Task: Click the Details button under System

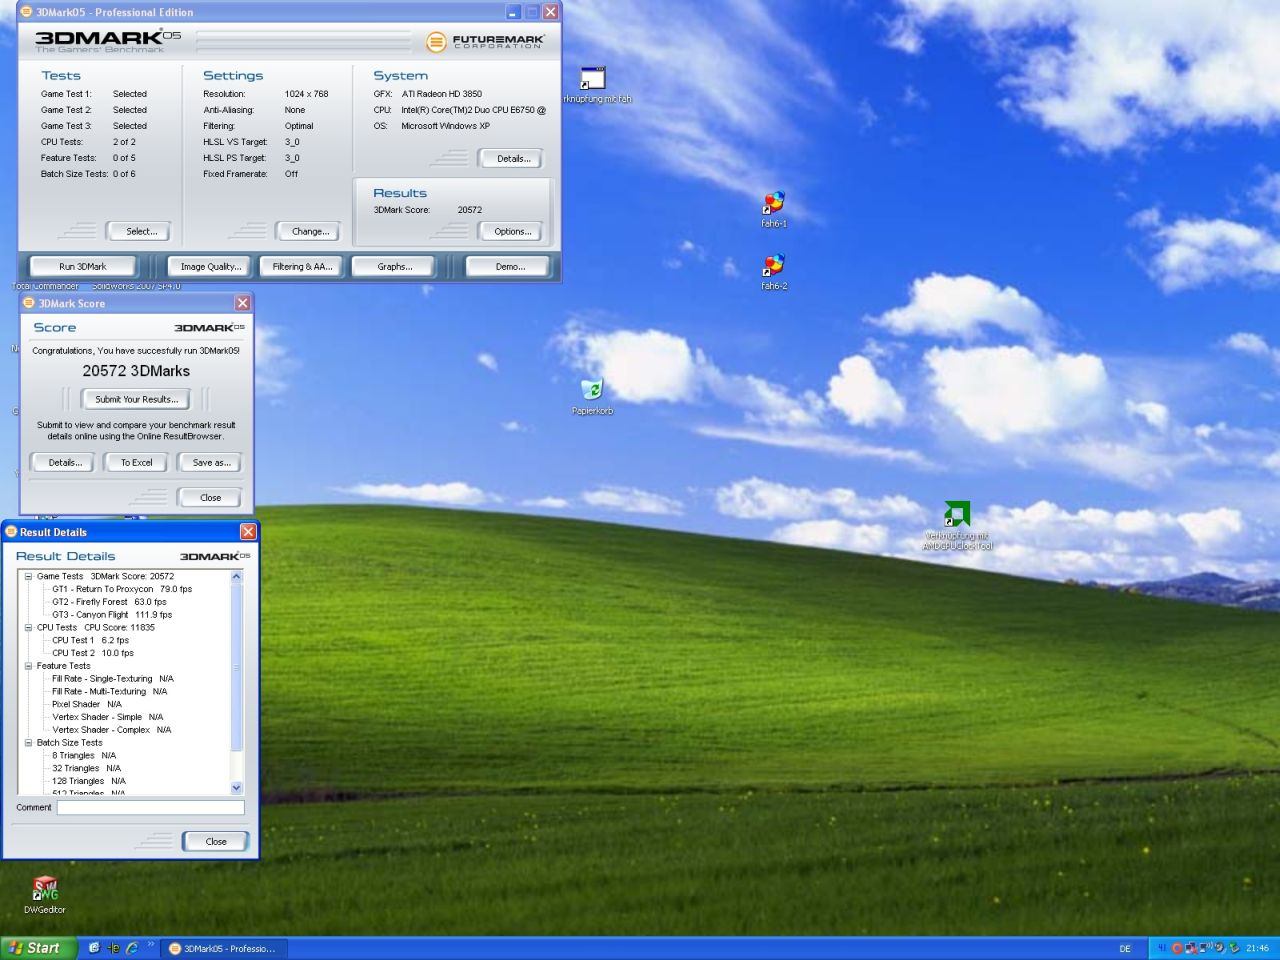Action: point(513,159)
